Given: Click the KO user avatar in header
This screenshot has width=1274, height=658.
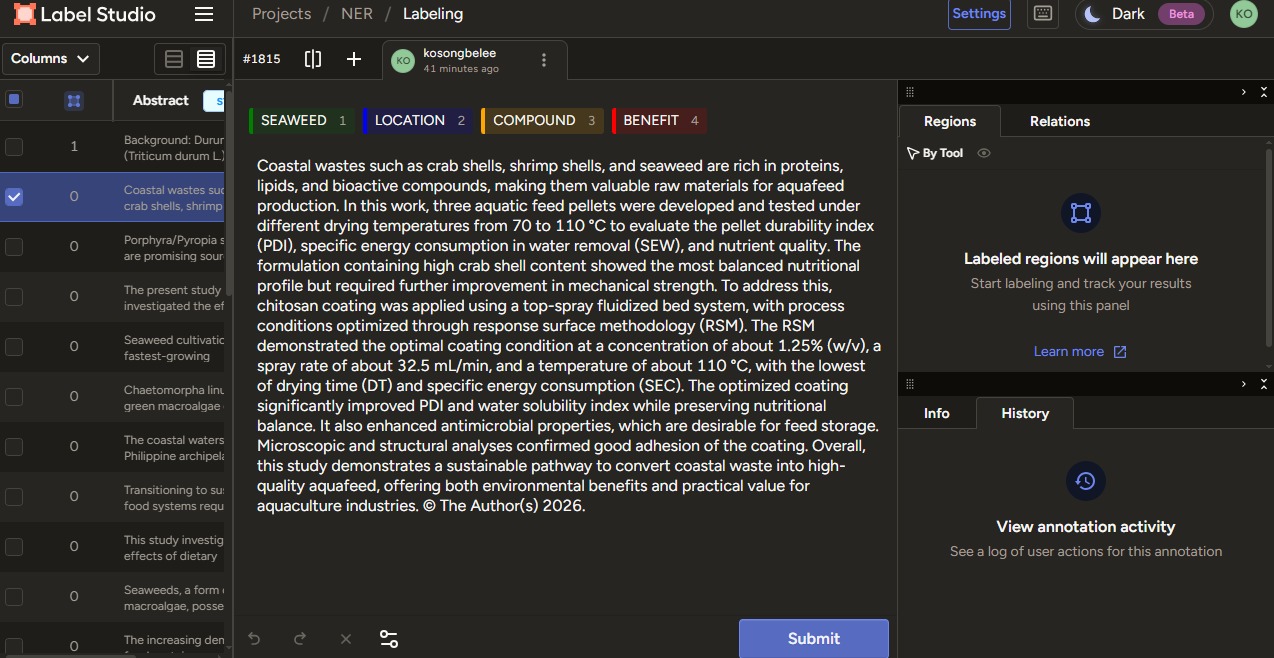Looking at the screenshot, I should 1243,14.
